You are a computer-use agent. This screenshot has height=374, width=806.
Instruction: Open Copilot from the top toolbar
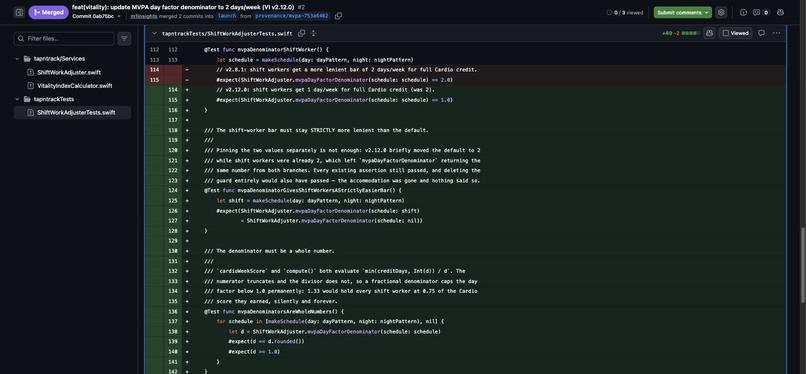(780, 12)
